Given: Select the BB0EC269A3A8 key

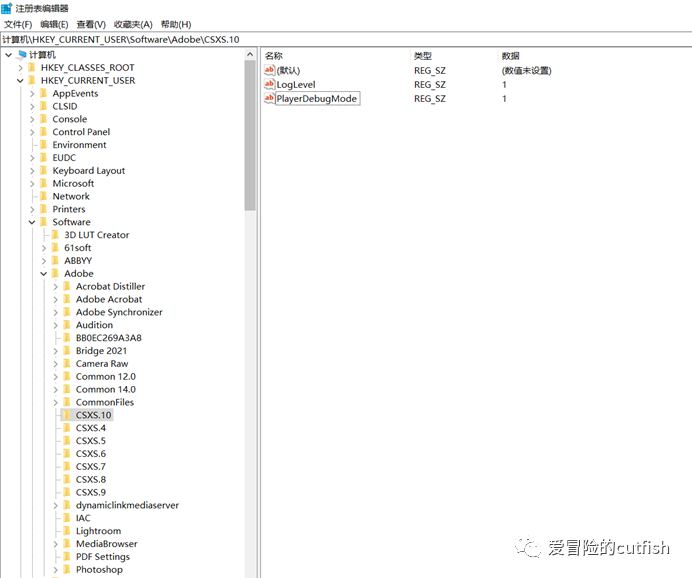Looking at the screenshot, I should coord(109,338).
